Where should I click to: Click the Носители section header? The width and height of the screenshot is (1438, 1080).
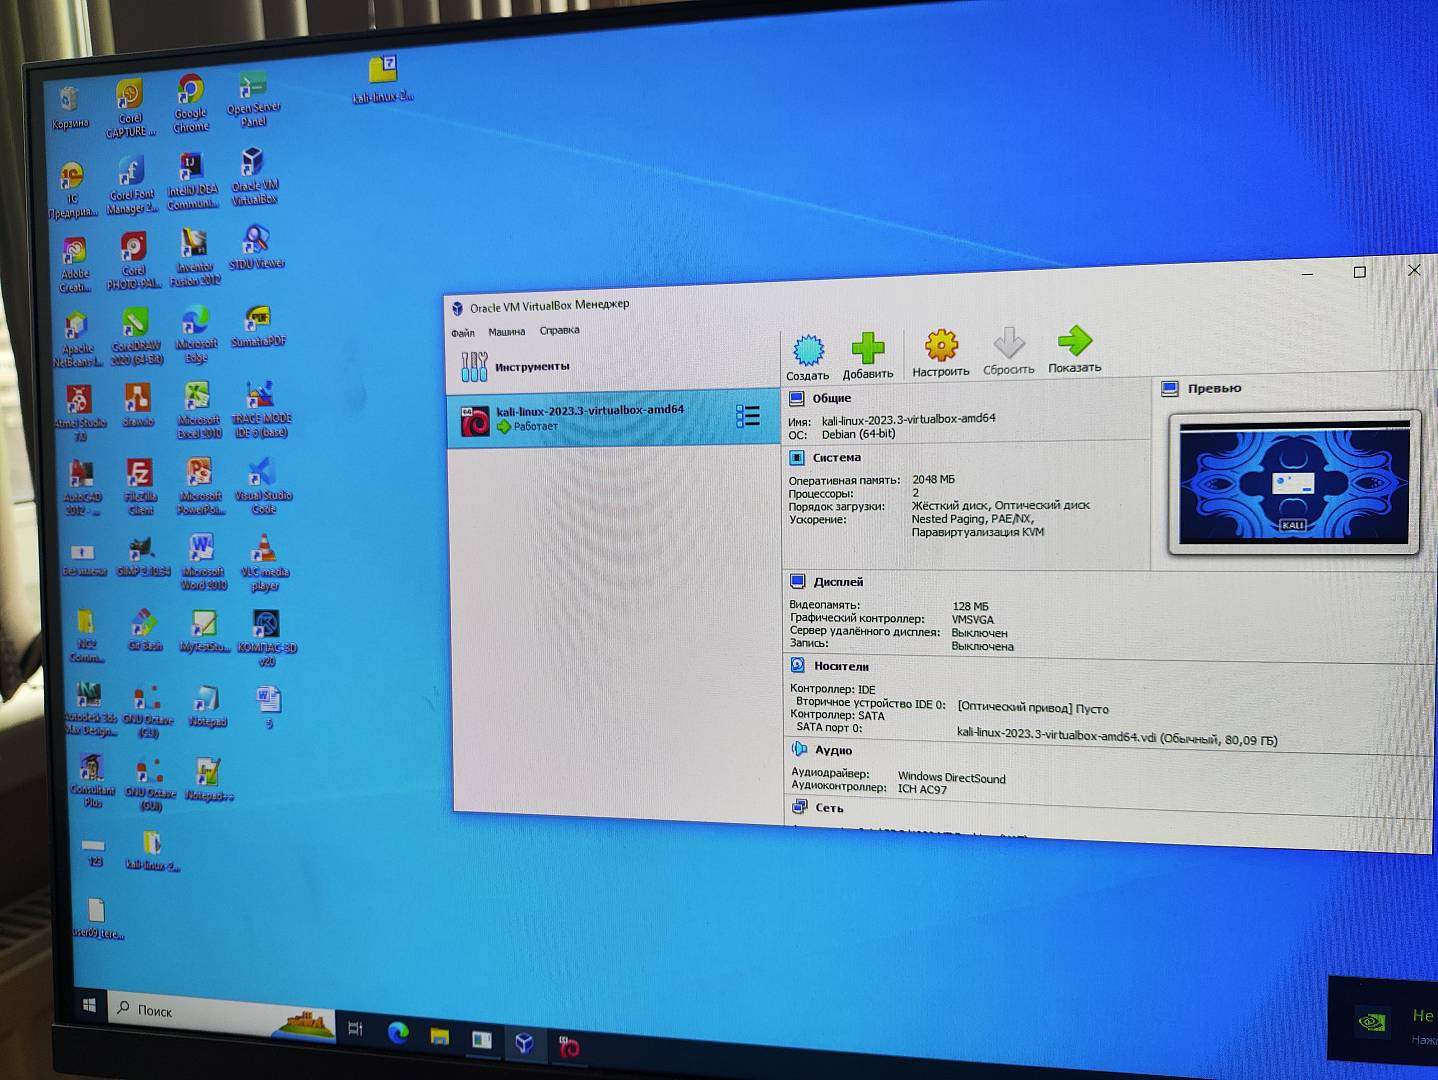point(841,666)
